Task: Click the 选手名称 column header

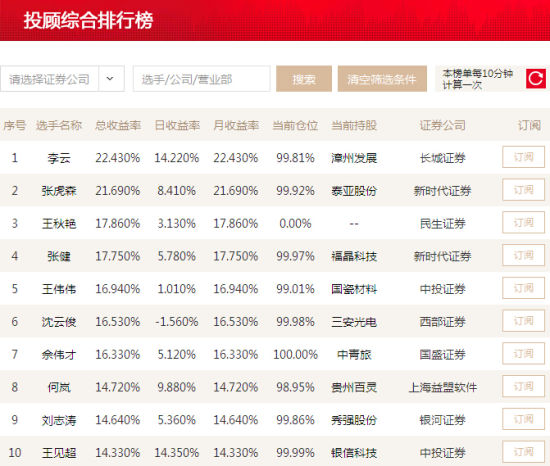Action: click(59, 125)
